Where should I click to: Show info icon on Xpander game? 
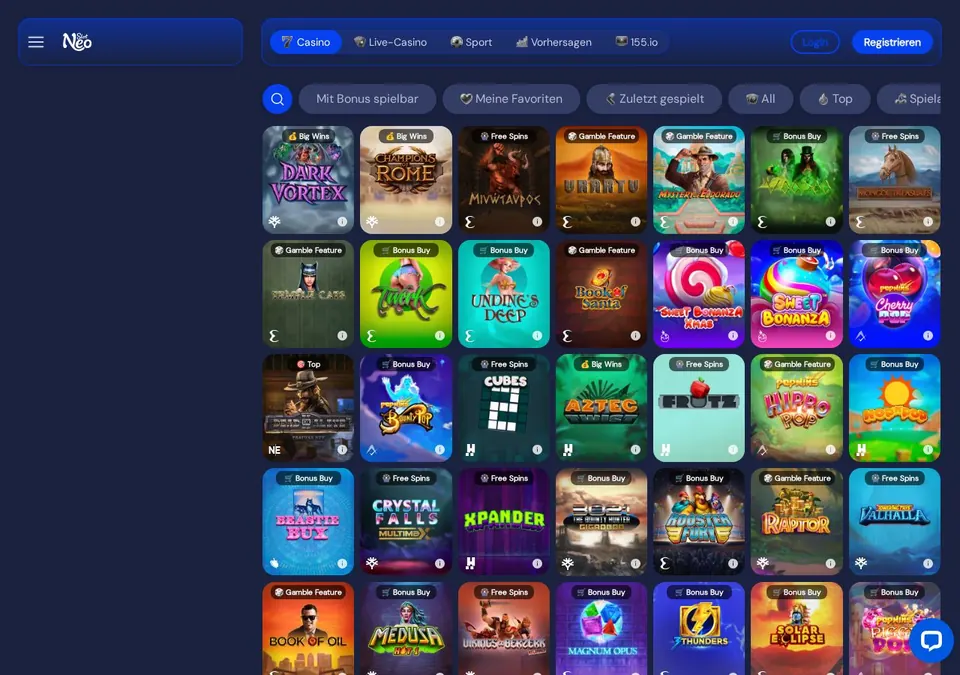537,564
